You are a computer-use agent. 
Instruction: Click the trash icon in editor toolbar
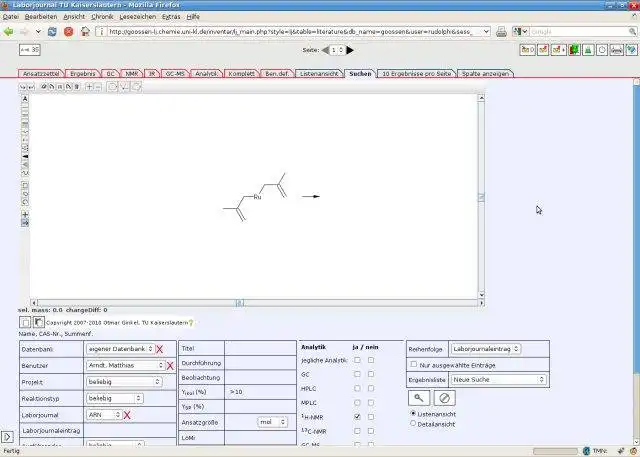77,87
